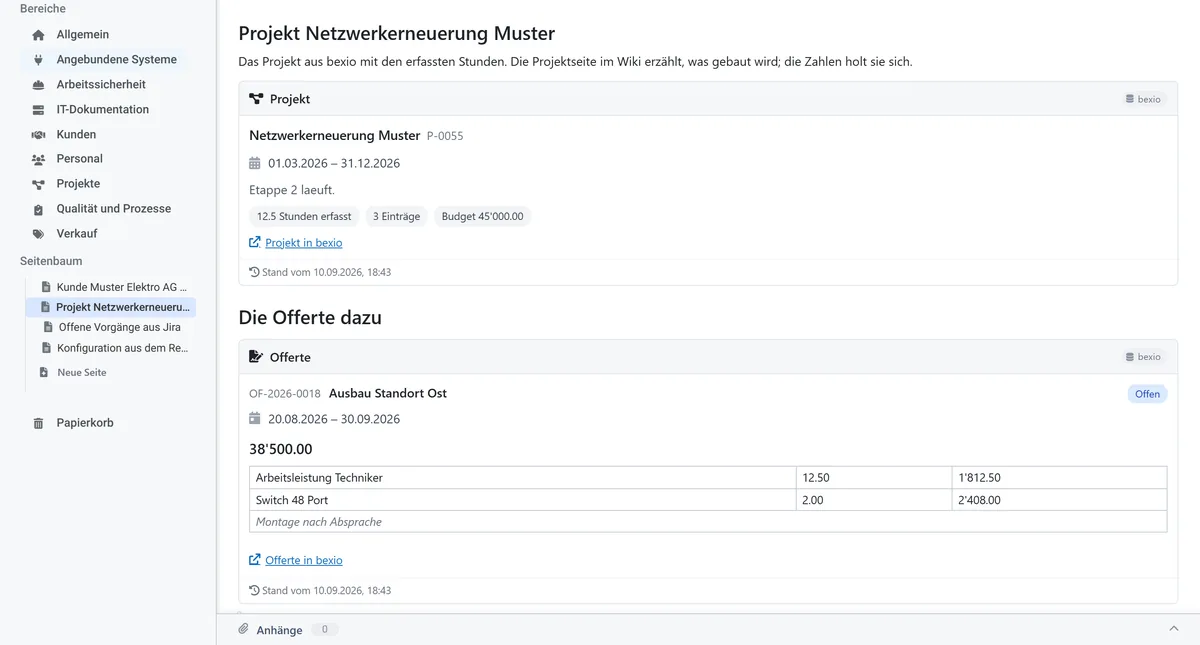Click the Anhänge count badge 0
The width and height of the screenshot is (1200, 645).
tap(324, 630)
